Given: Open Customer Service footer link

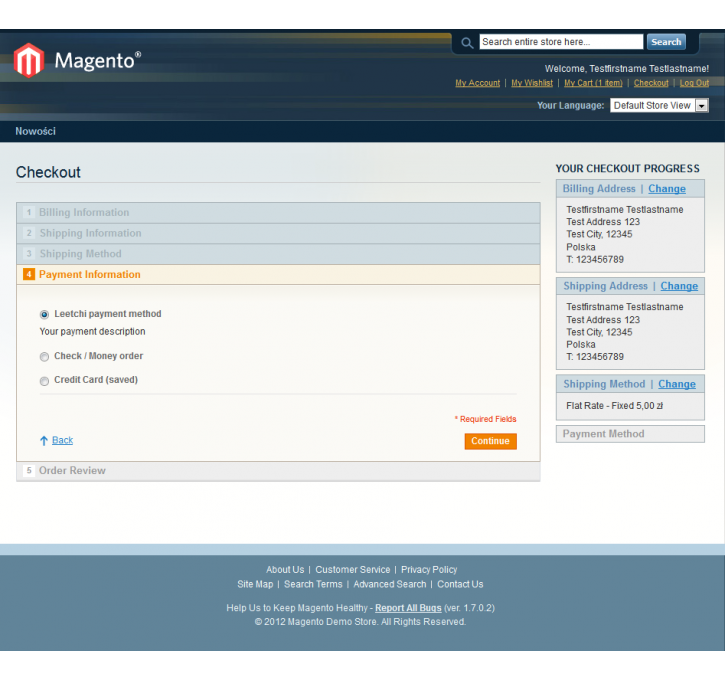Looking at the screenshot, I should point(353,570).
